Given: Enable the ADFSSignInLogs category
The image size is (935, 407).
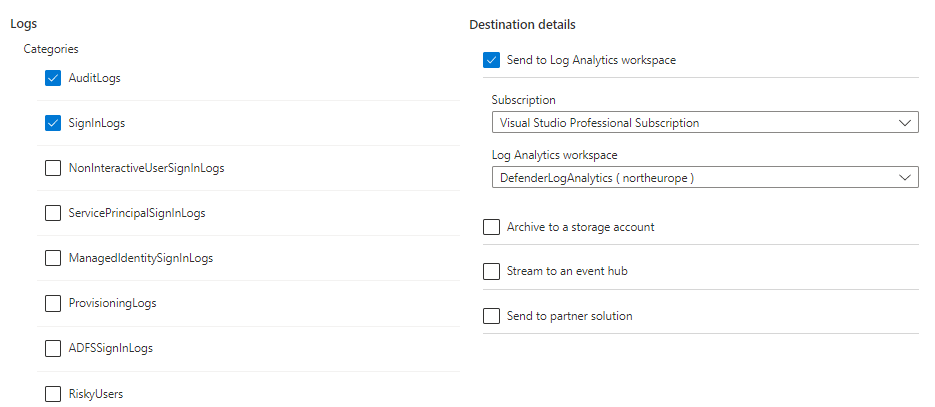Looking at the screenshot, I should tap(53, 348).
